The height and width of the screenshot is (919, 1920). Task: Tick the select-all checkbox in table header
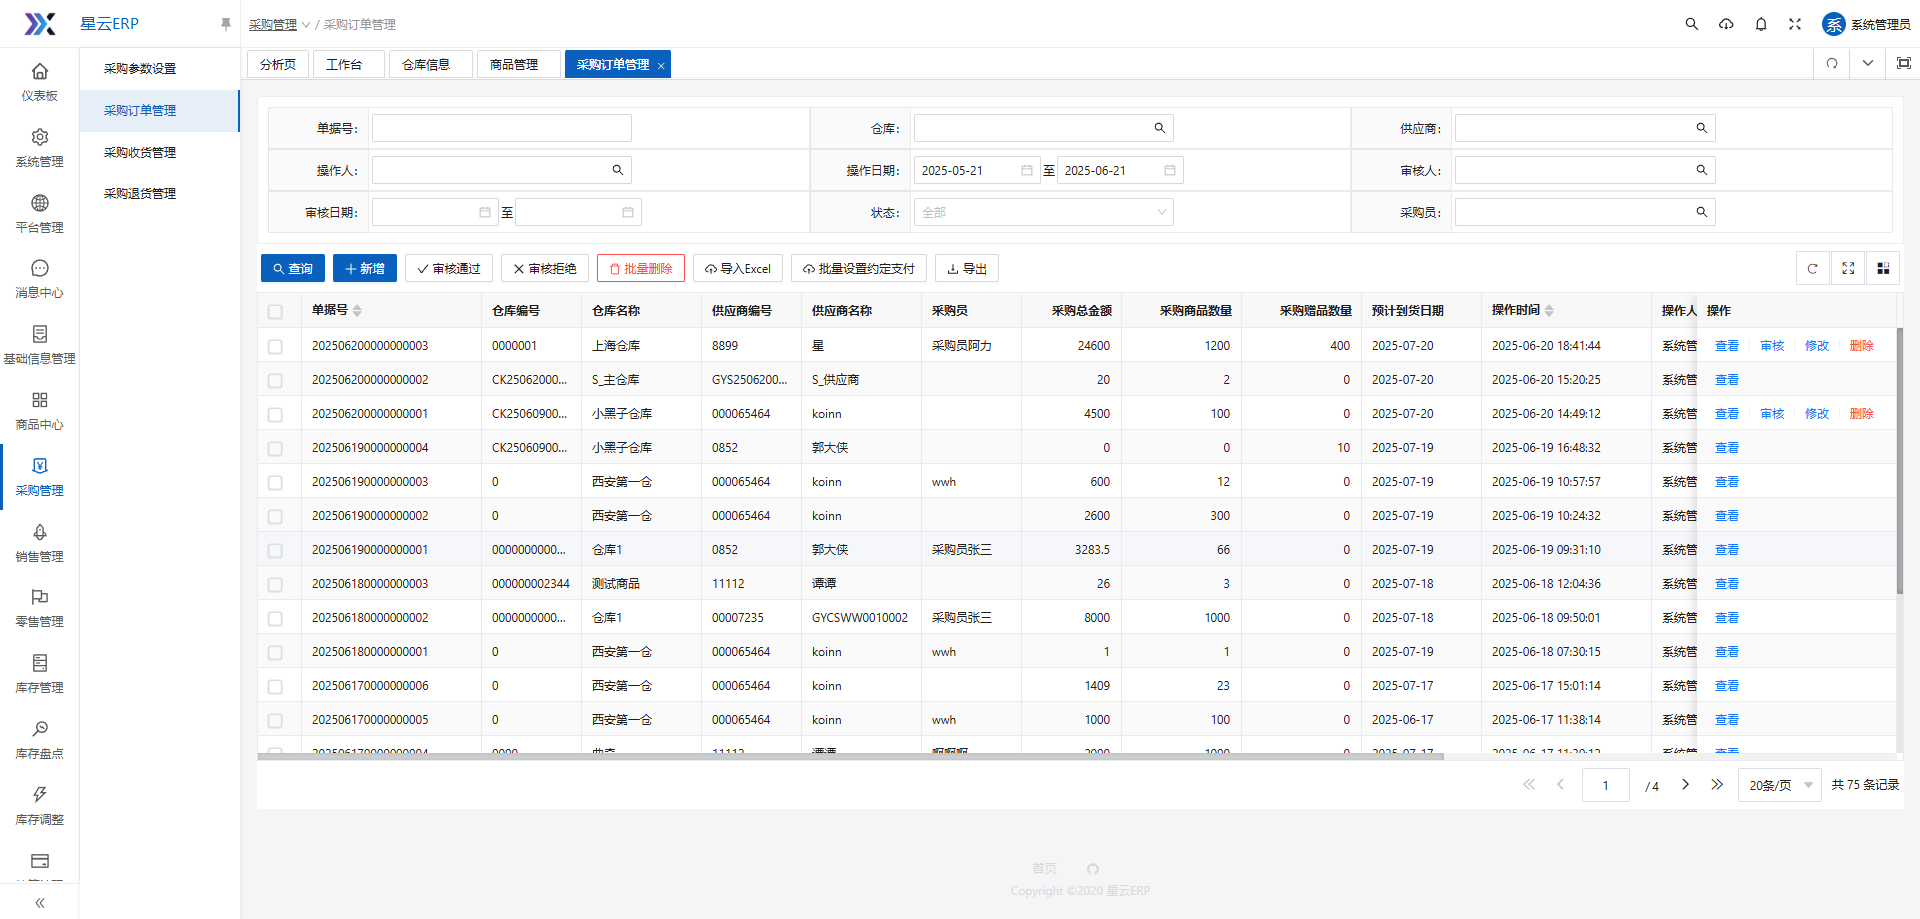(275, 312)
